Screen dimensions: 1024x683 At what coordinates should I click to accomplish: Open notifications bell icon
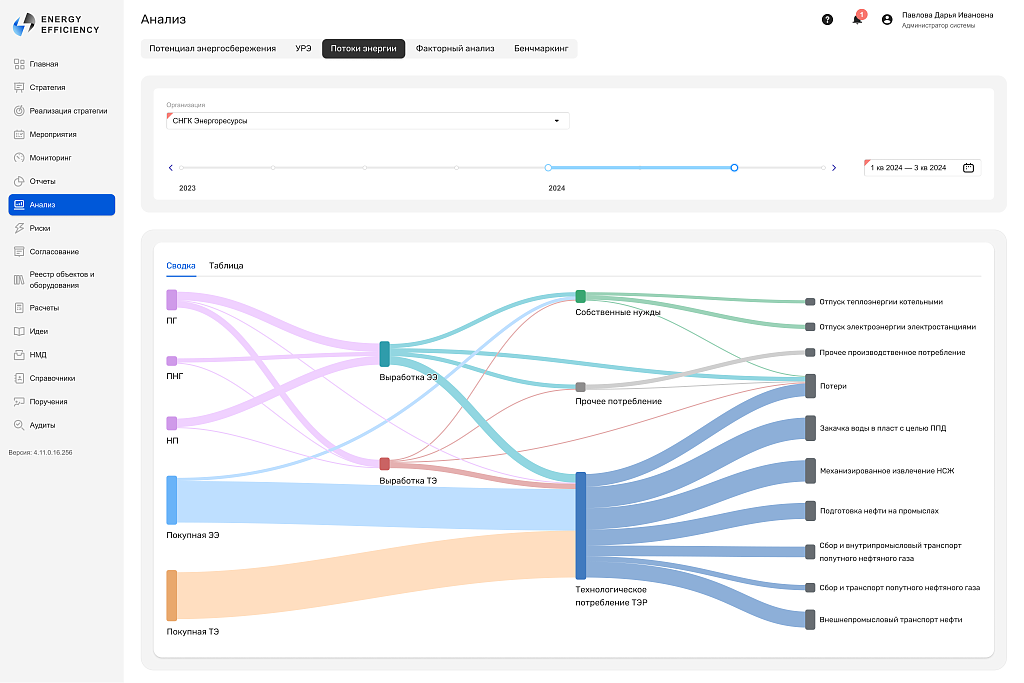[857, 20]
